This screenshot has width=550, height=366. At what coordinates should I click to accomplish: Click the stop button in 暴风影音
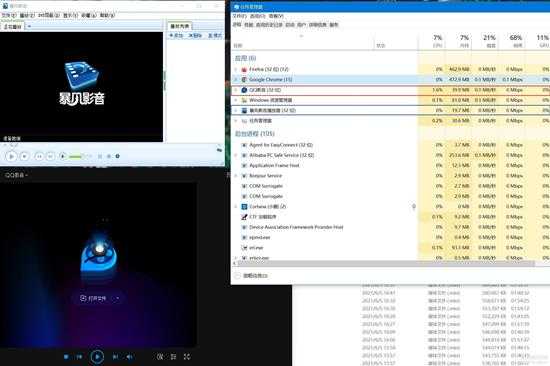point(25,156)
